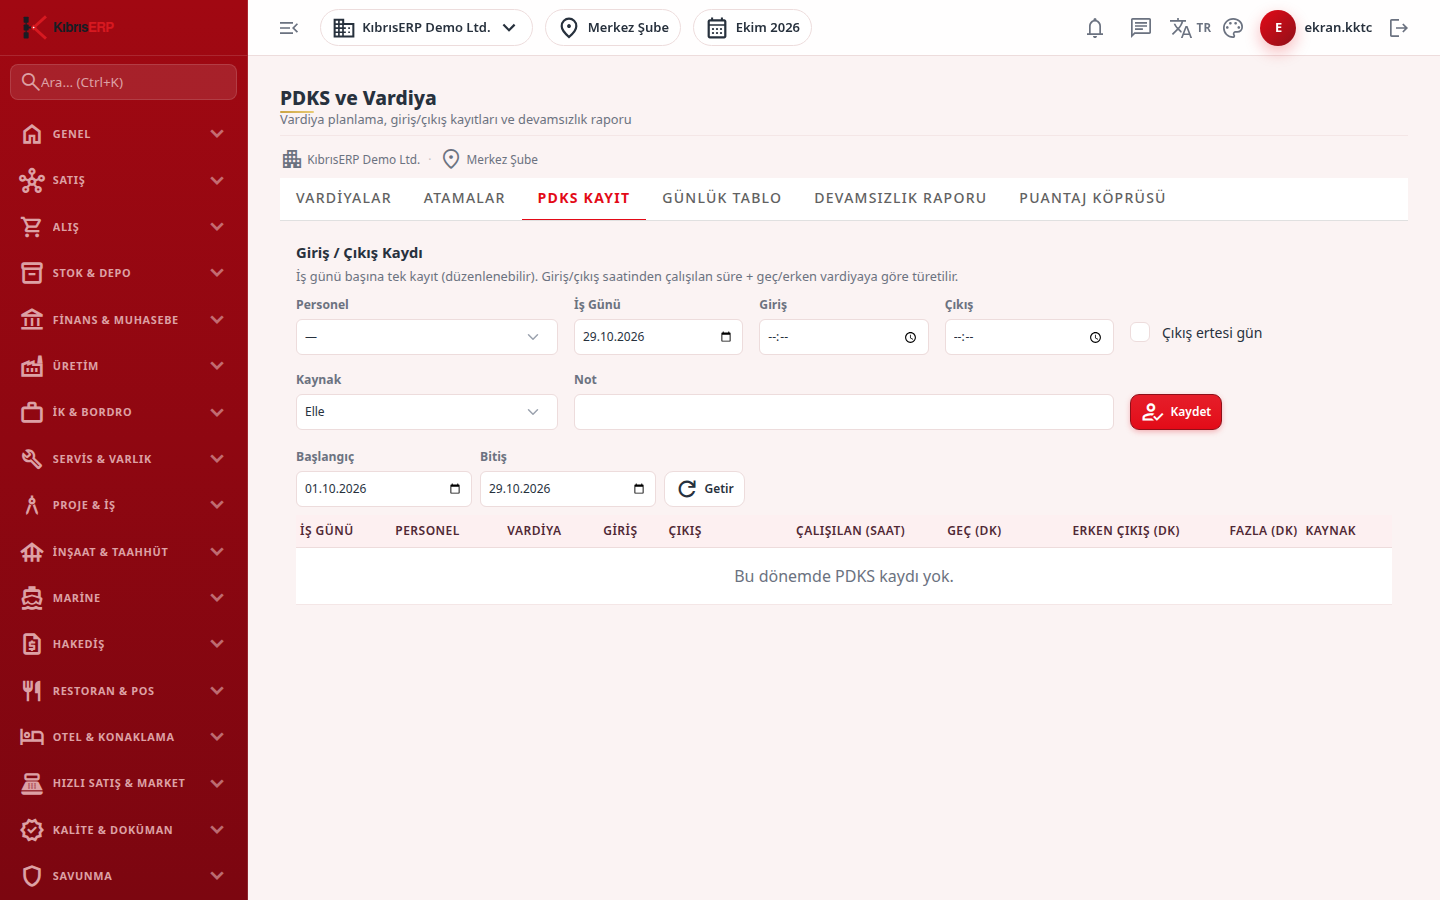Switch to the Atamalar tab

click(x=464, y=198)
